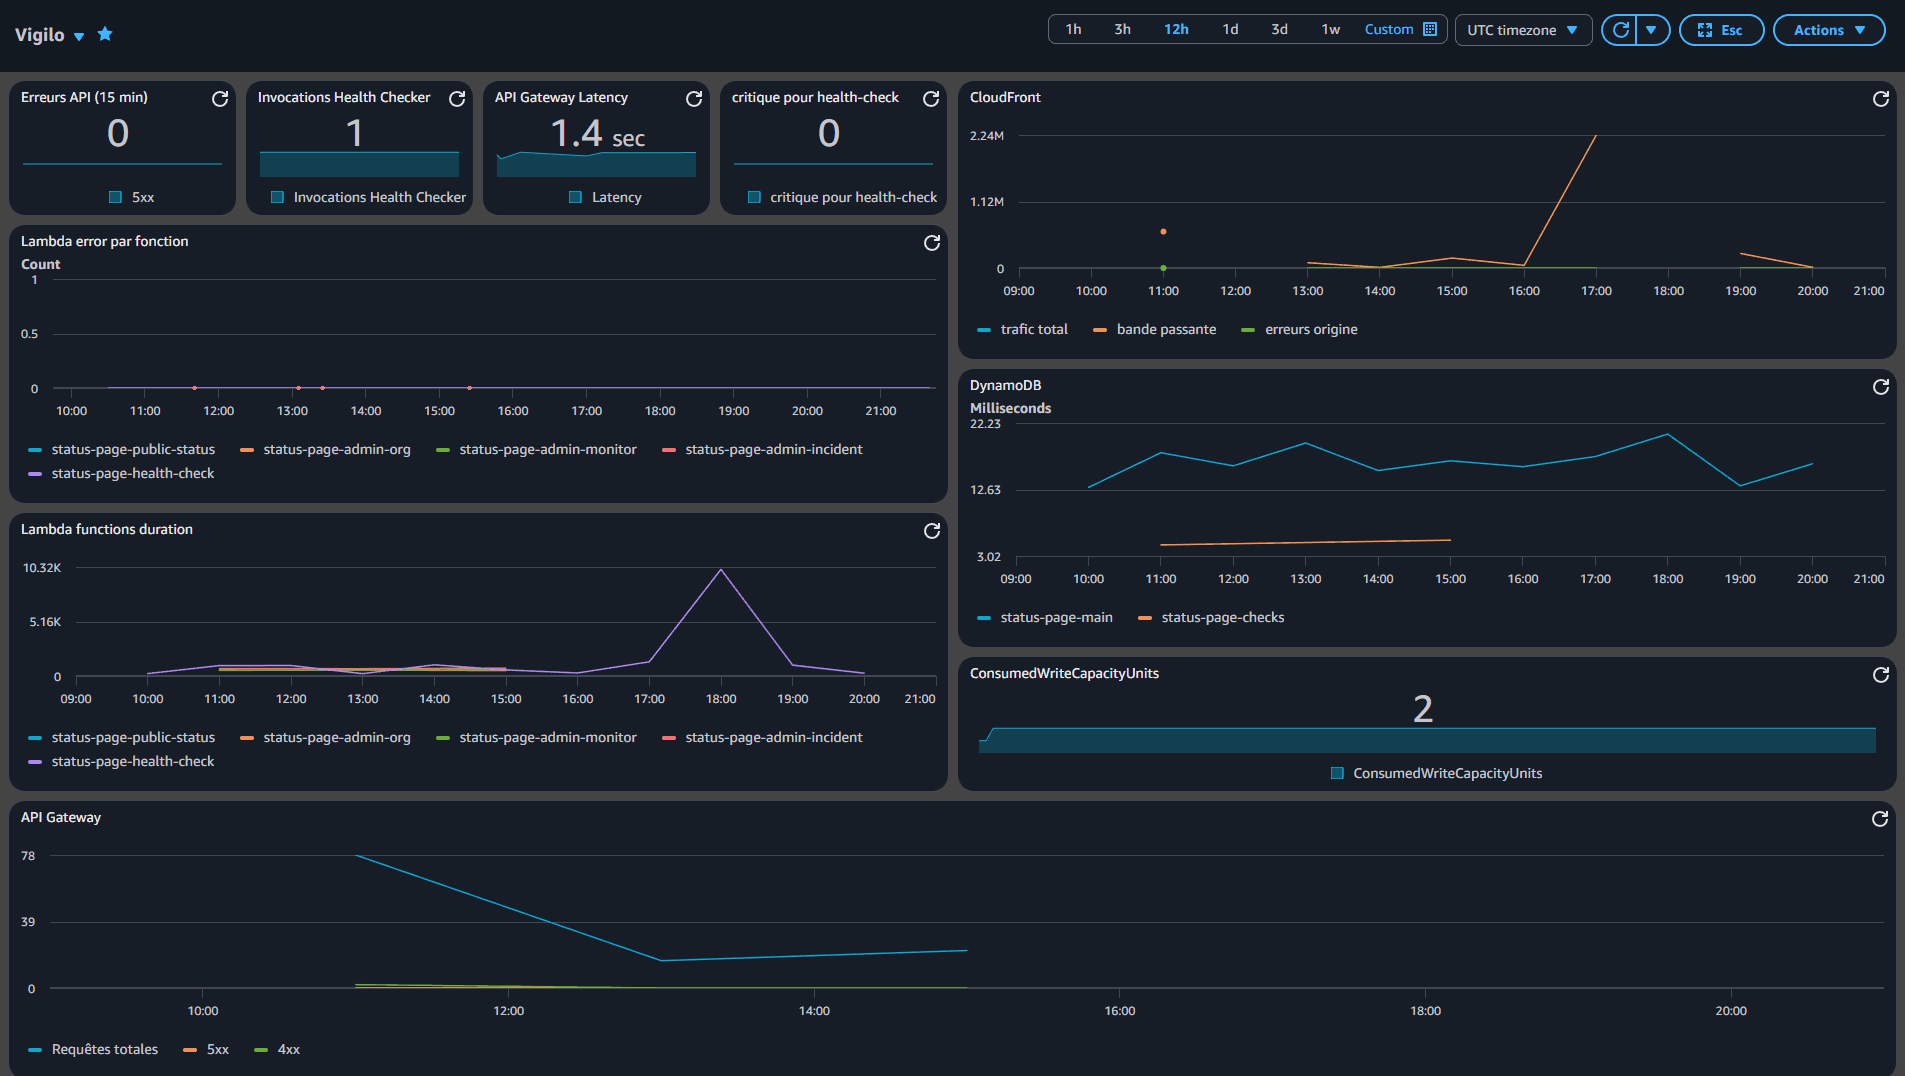Viewport: 1905px width, 1076px height.
Task: Select the 1w time range tab
Action: pos(1331,29)
